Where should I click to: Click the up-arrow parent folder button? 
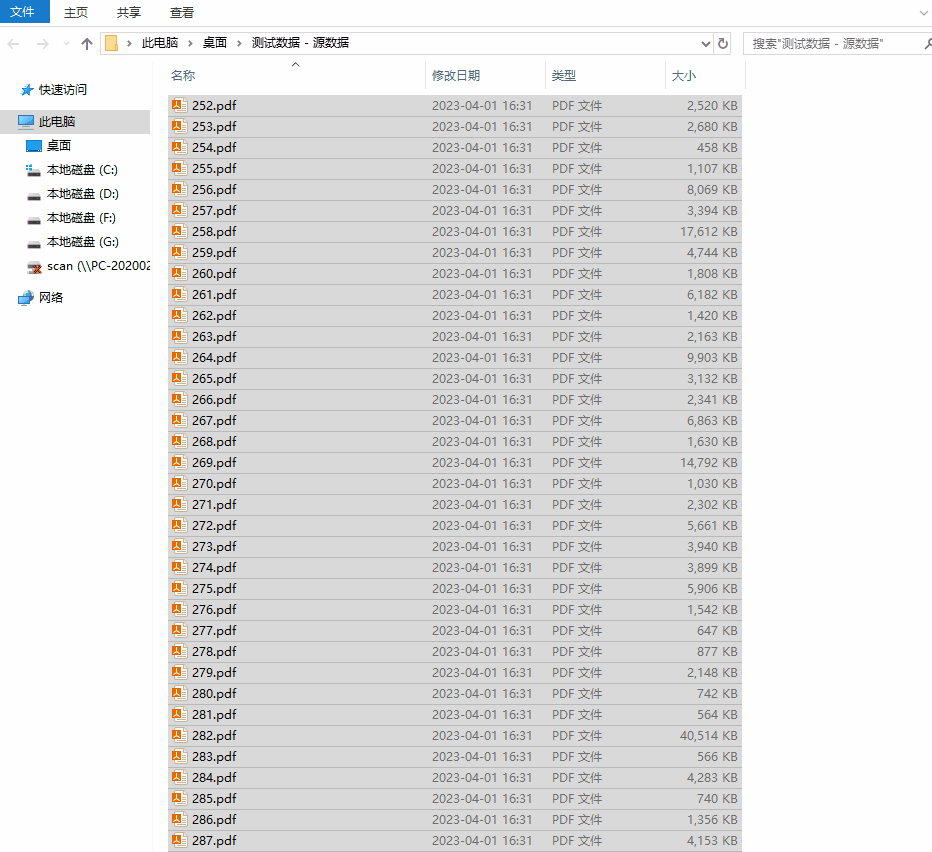coord(87,43)
